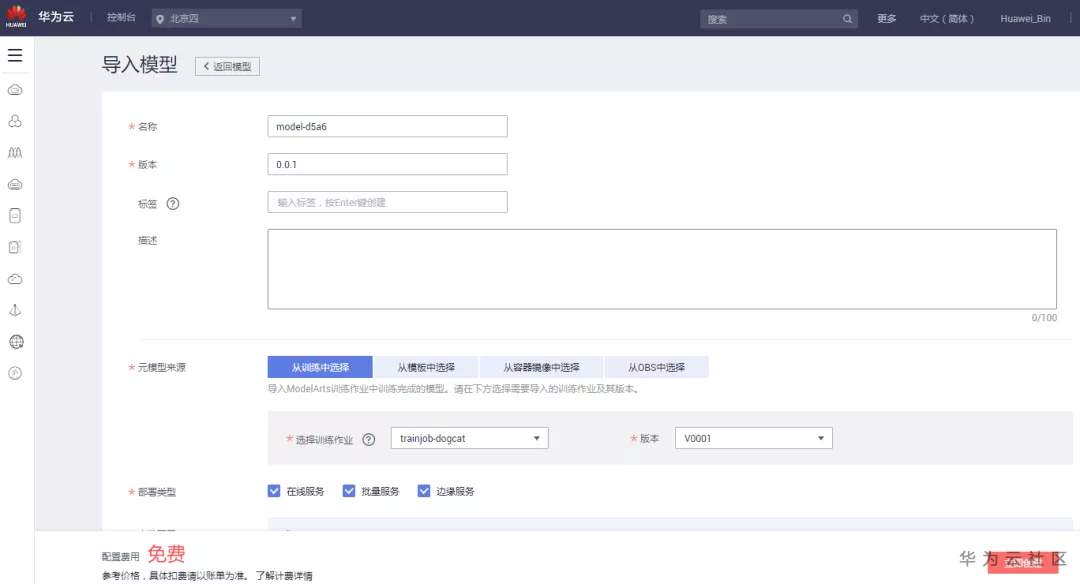The width and height of the screenshot is (1080, 584).
Task: Open the Huawei_Bin account menu
Action: [x=1026, y=19]
